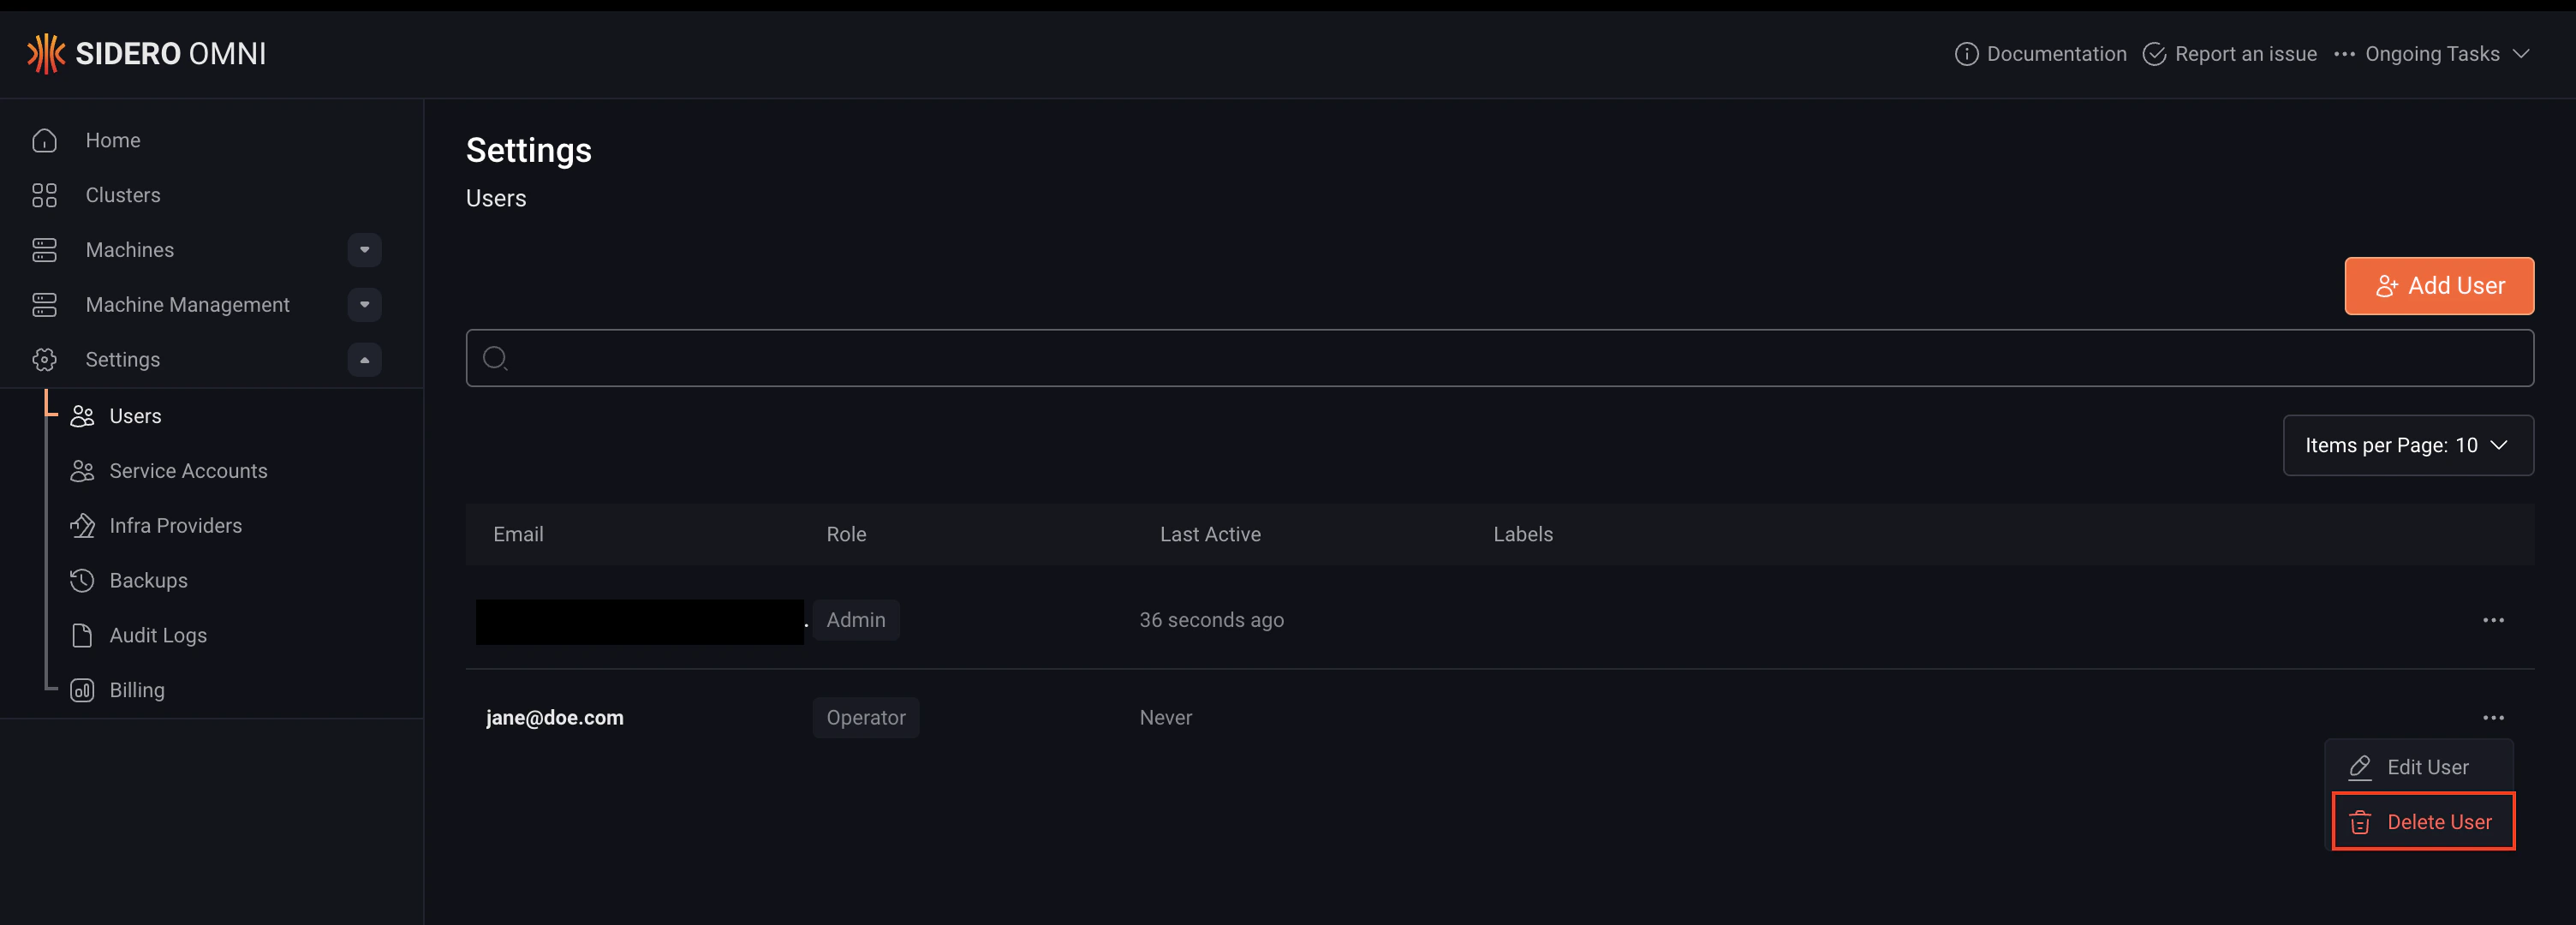2576x925 pixels.
Task: Open the Documentation link
Action: click(2040, 54)
